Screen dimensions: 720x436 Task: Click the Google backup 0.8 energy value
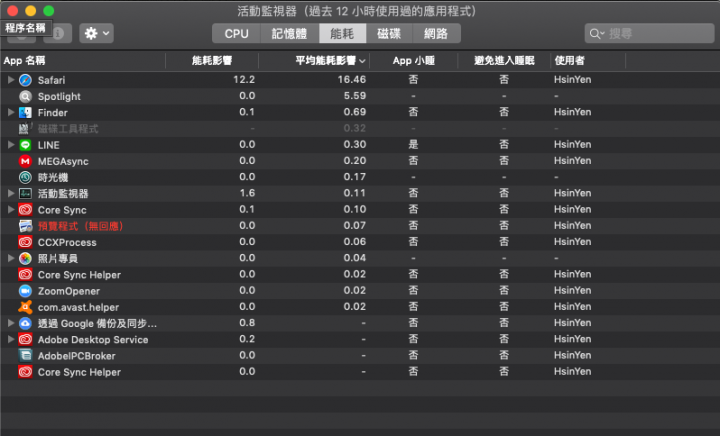coord(247,323)
